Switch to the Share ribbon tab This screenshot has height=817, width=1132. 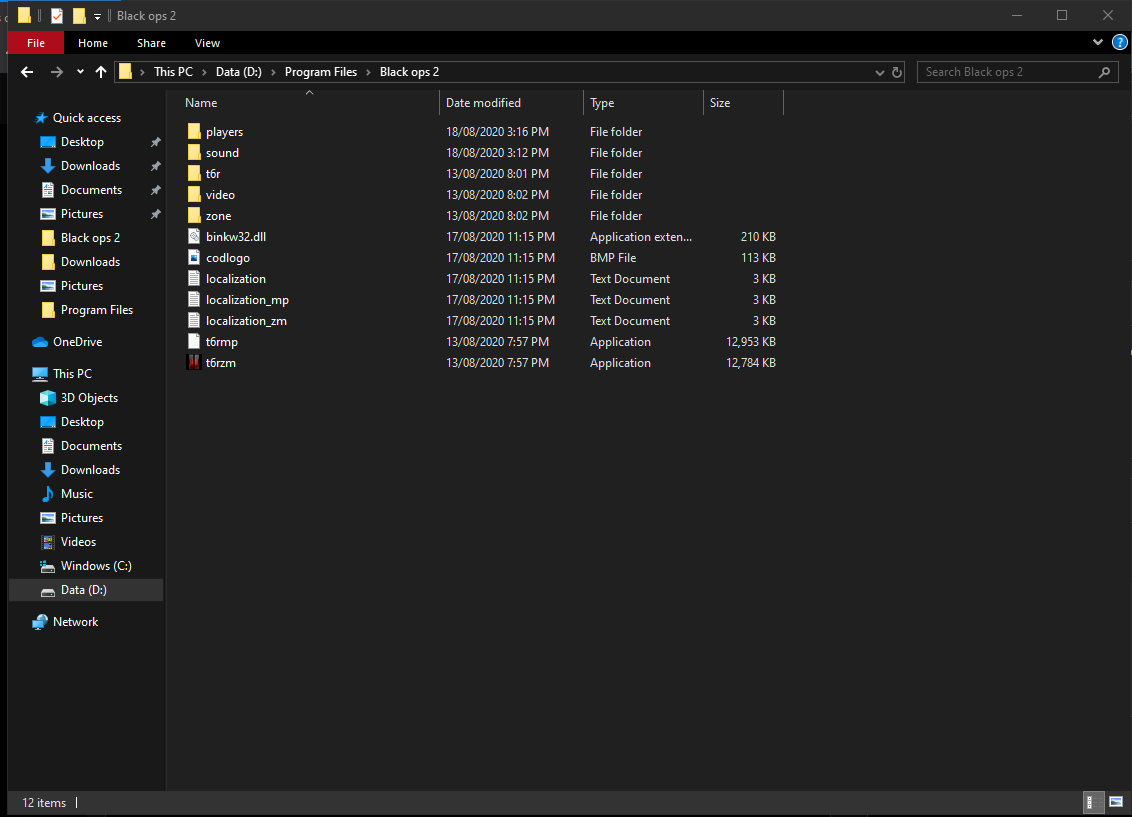pyautogui.click(x=152, y=43)
